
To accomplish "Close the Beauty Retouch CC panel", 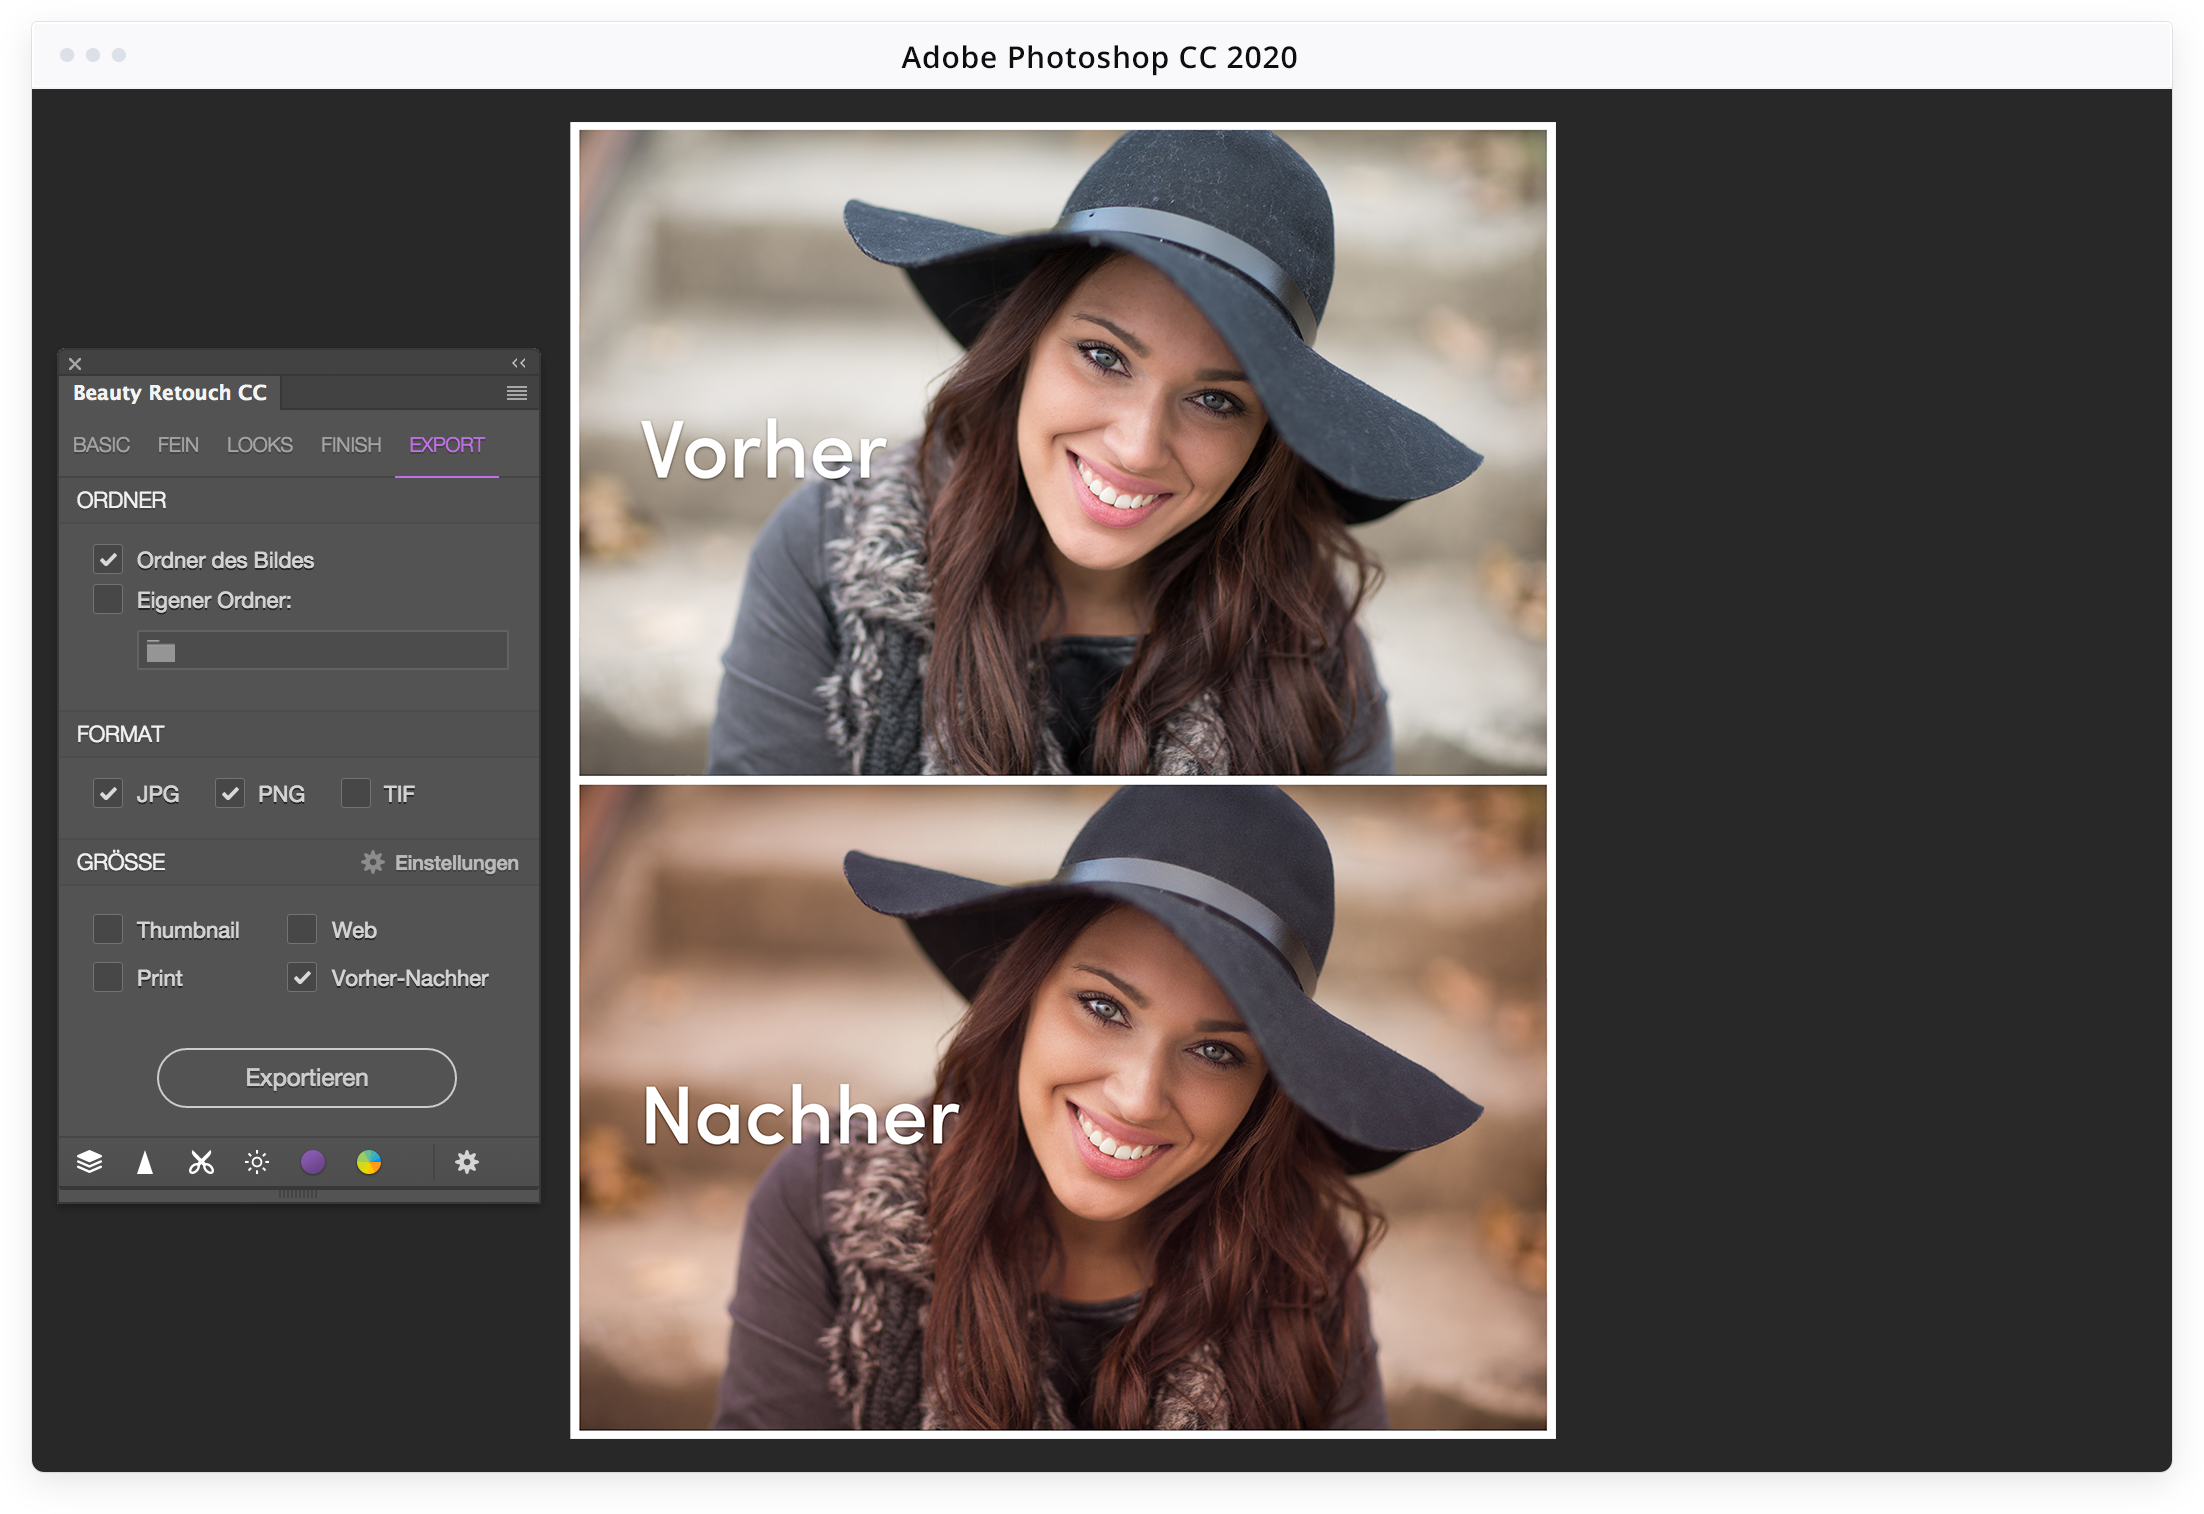I will point(75,363).
